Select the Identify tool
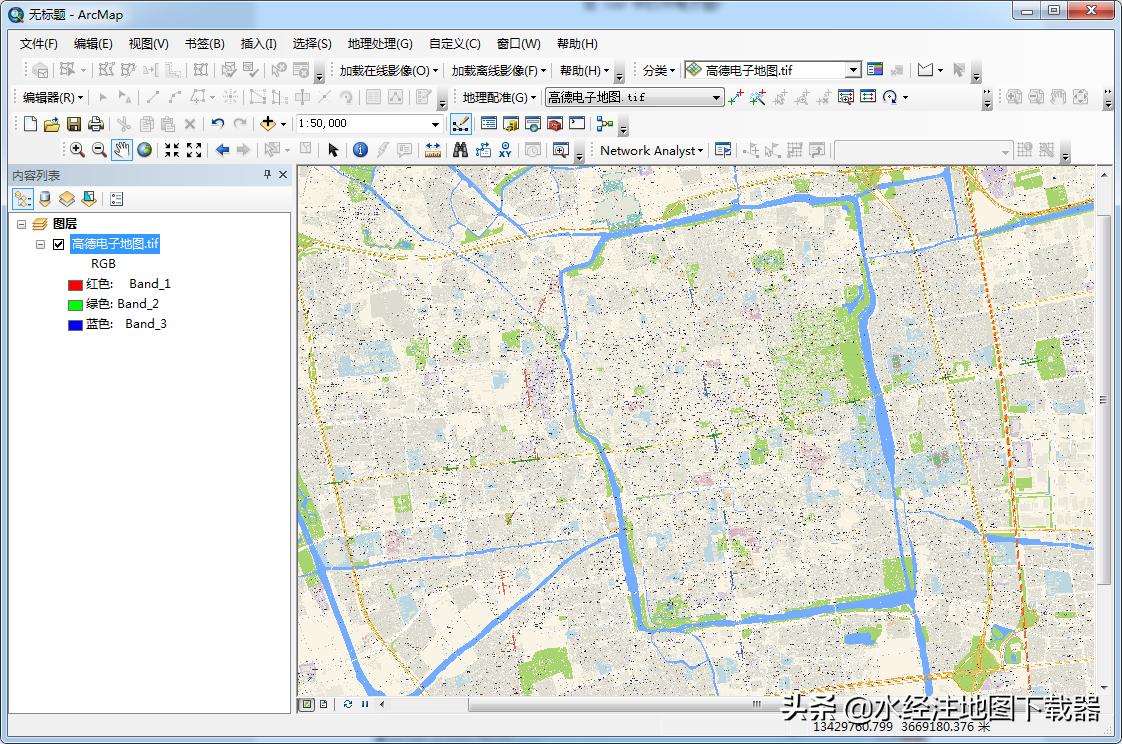Viewport: 1122px width, 744px height. click(359, 150)
